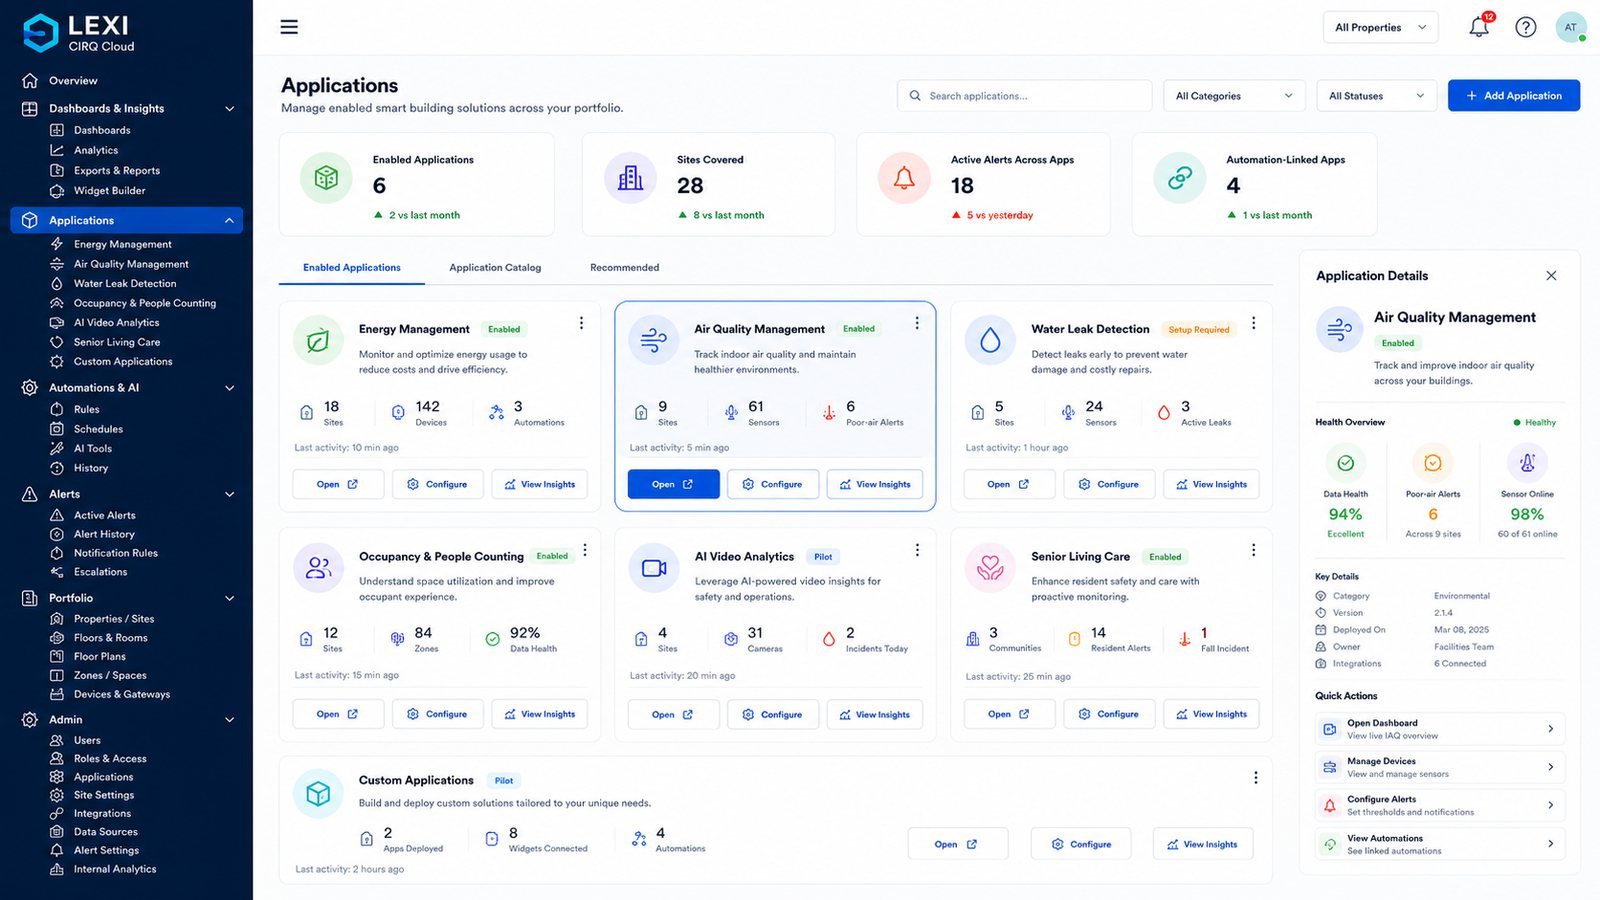Open Energy Management card kebab menu
Image resolution: width=1600 pixels, height=900 pixels.
(x=581, y=323)
